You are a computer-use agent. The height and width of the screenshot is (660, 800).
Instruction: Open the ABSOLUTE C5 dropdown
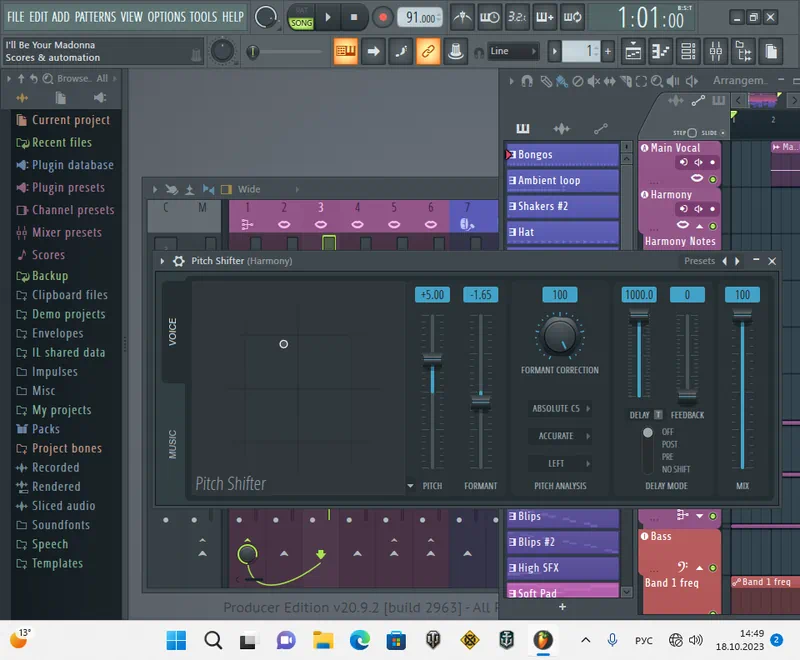(561, 409)
